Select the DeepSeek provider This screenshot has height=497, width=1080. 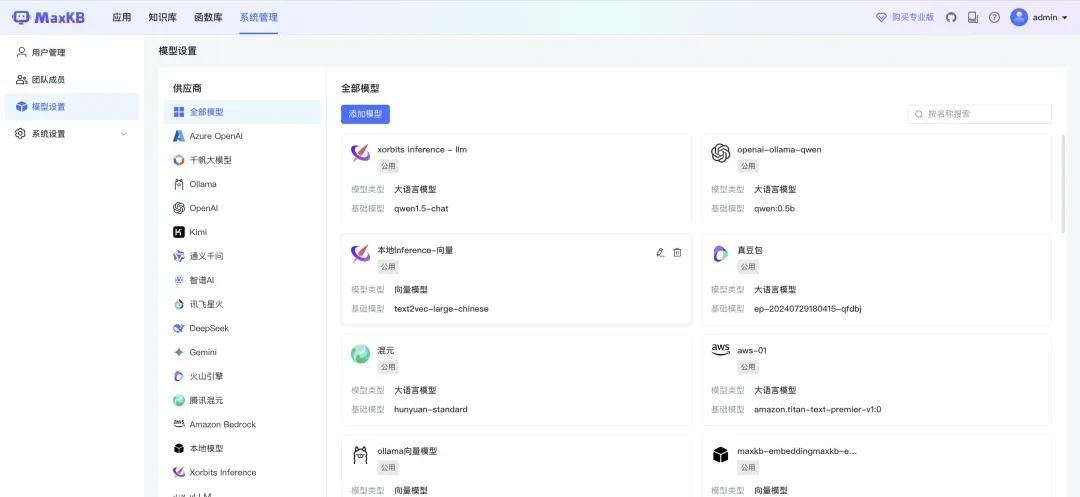(242, 328)
